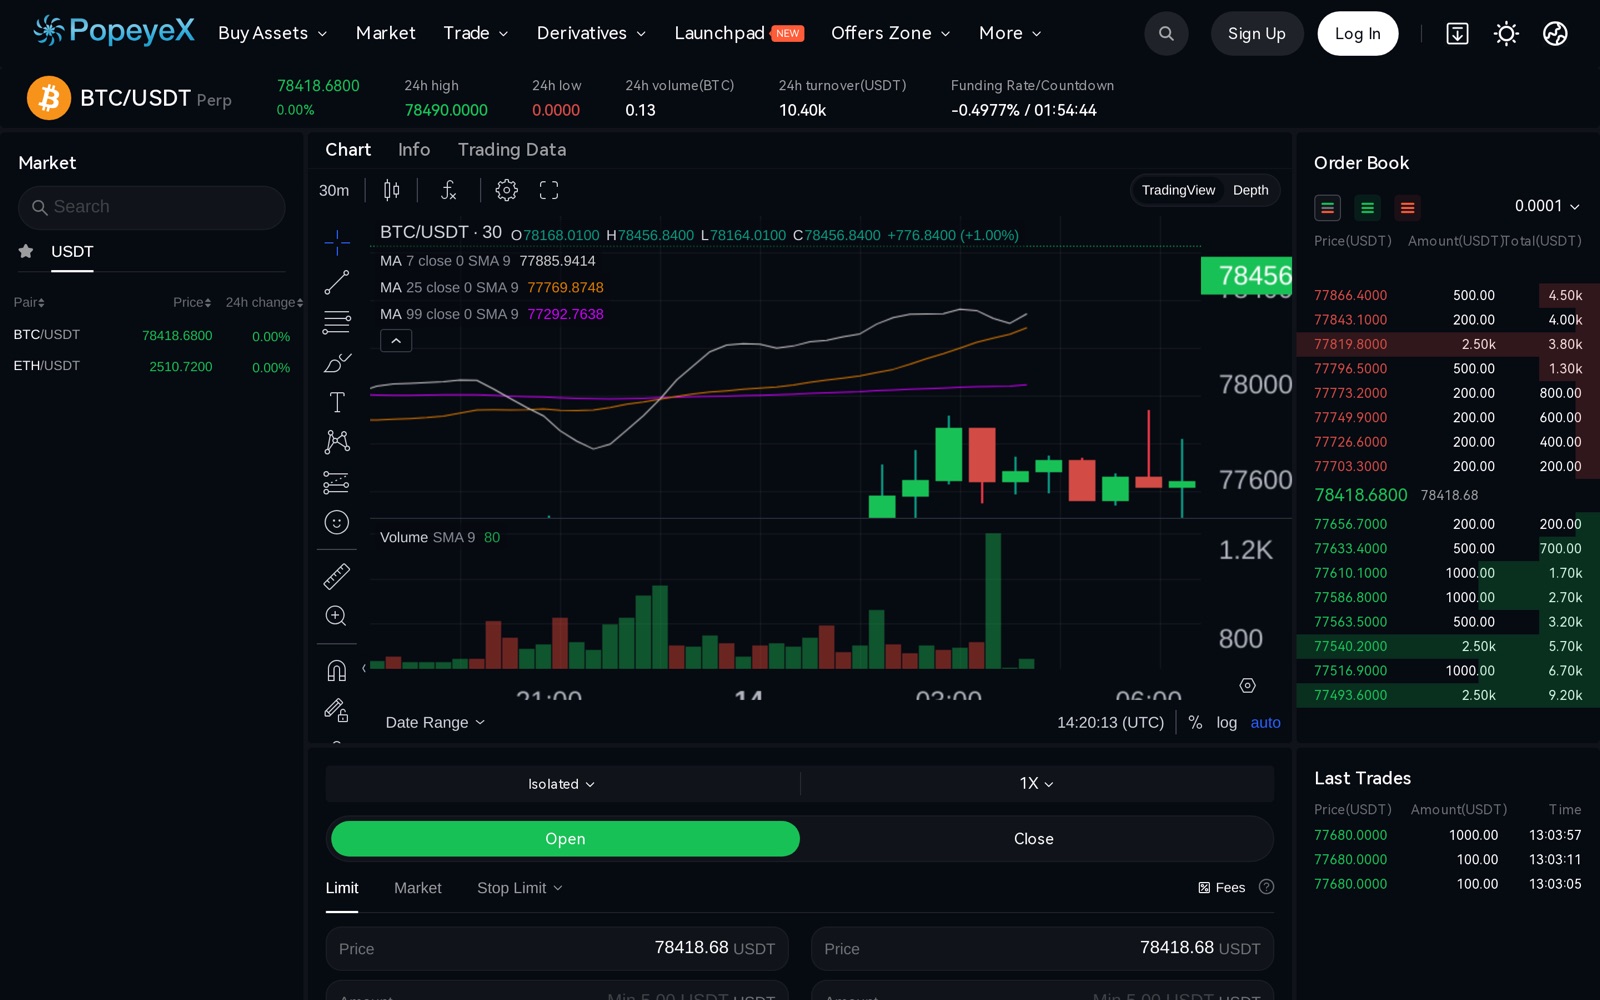Toggle light theme with the sun icon
Viewport: 1600px width, 1000px height.
tap(1506, 34)
